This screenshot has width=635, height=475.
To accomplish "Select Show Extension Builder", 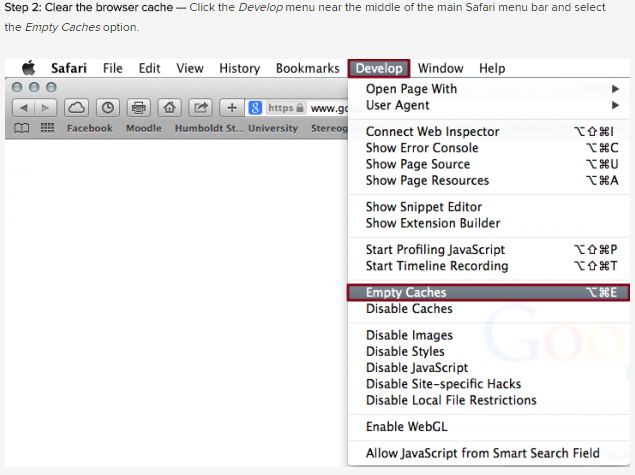I will (489, 223).
